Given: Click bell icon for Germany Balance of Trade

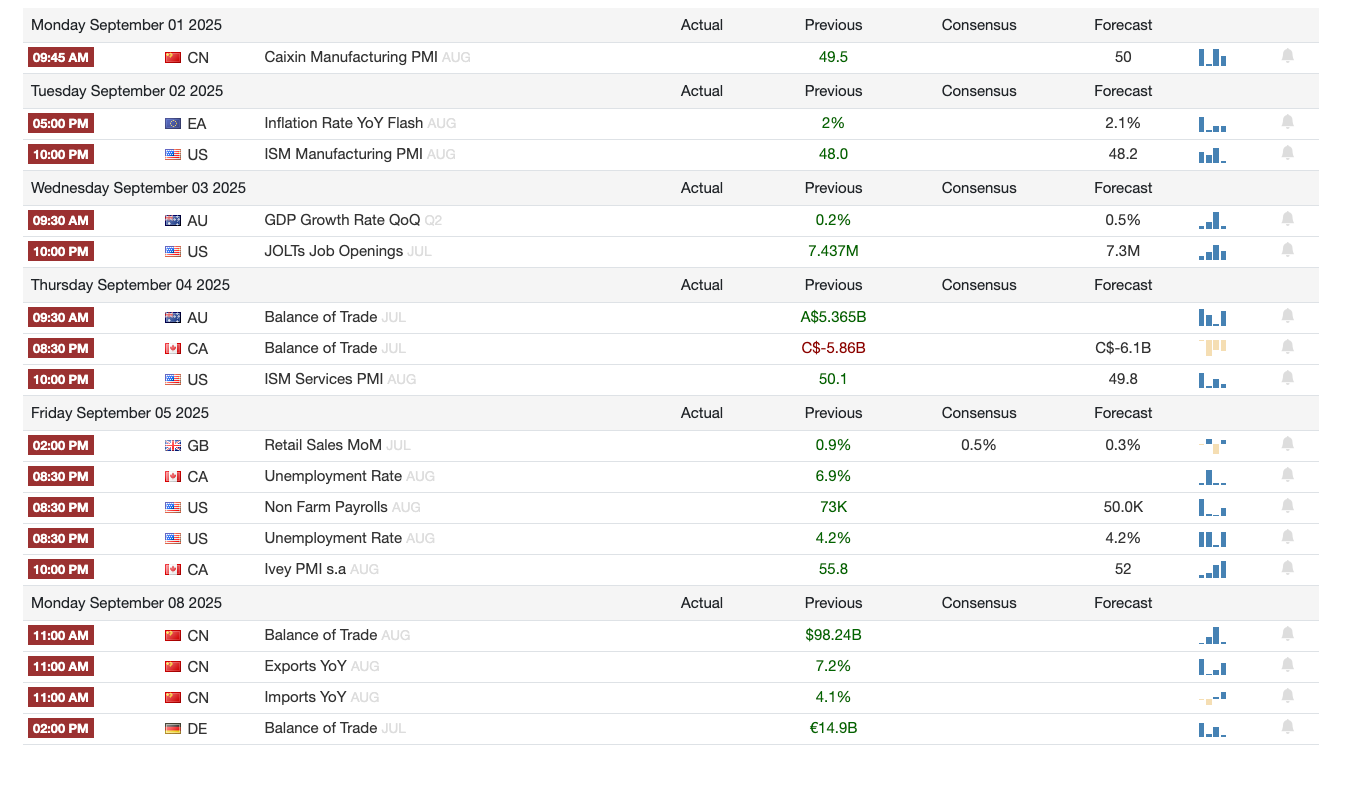Looking at the screenshot, I should 1287,727.
